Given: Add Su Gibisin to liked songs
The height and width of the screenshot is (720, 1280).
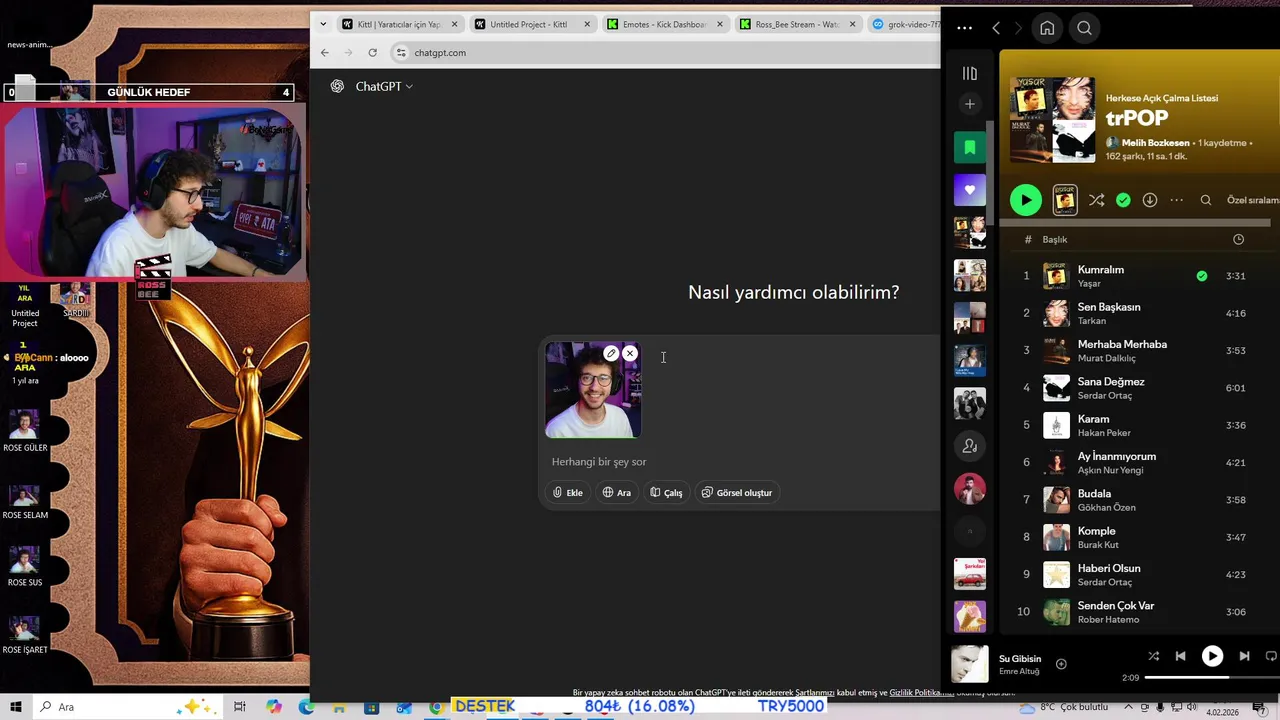Looking at the screenshot, I should [1061, 664].
